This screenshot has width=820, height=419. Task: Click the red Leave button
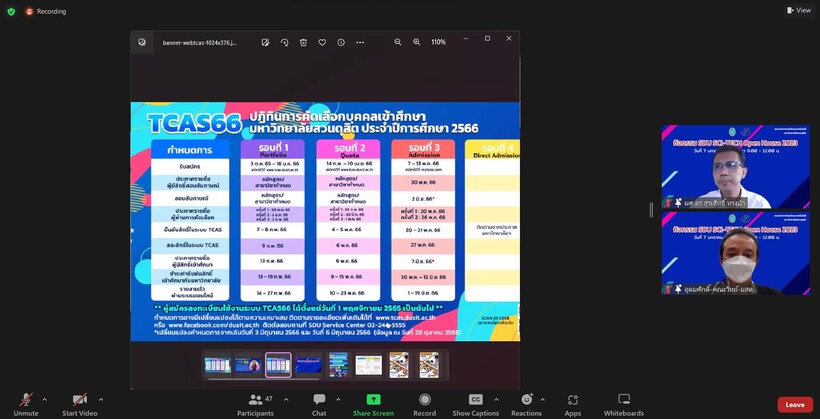click(795, 405)
